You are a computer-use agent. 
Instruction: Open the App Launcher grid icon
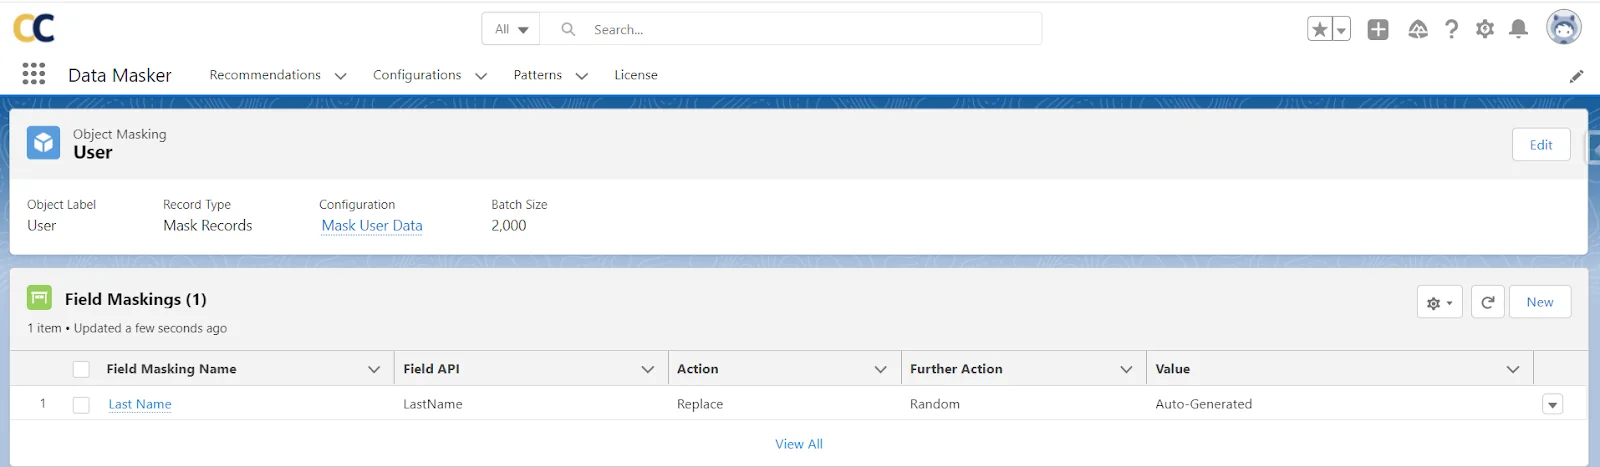tap(34, 74)
